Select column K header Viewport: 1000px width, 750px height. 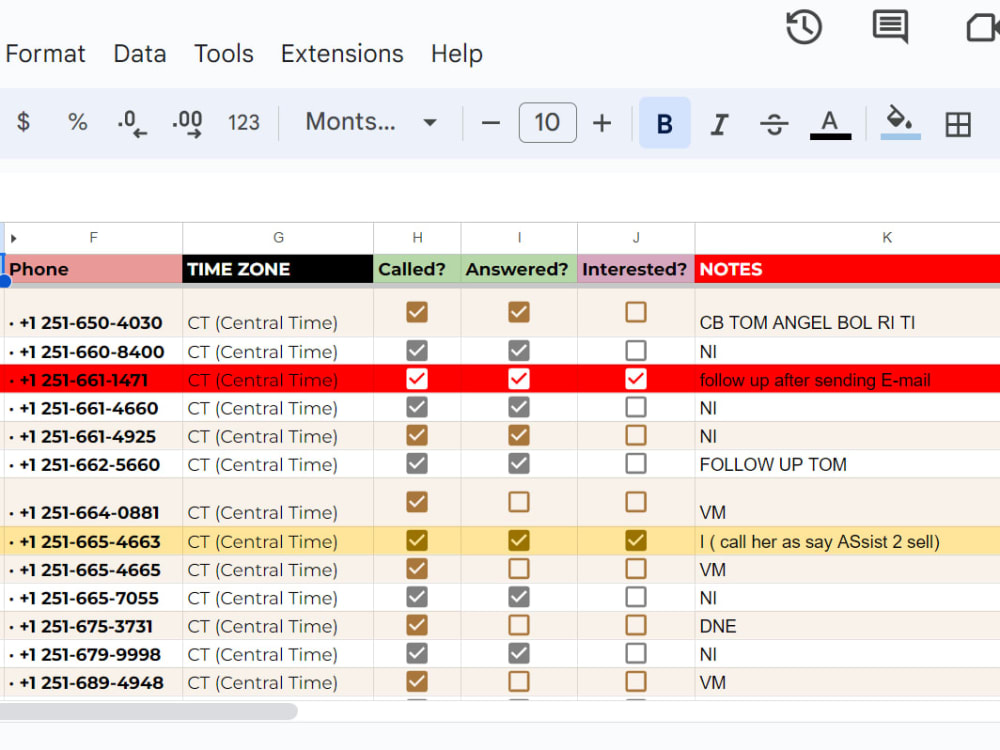[x=886, y=238]
